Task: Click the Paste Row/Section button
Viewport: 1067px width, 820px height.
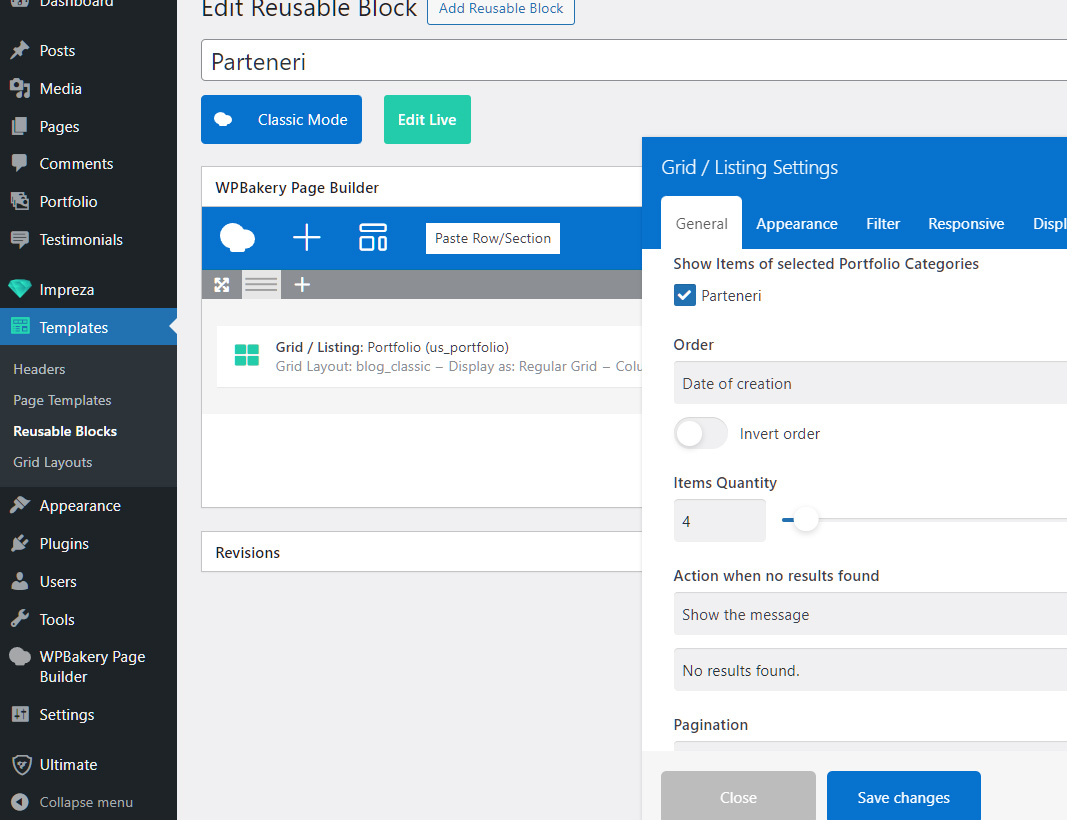Action: click(x=493, y=238)
